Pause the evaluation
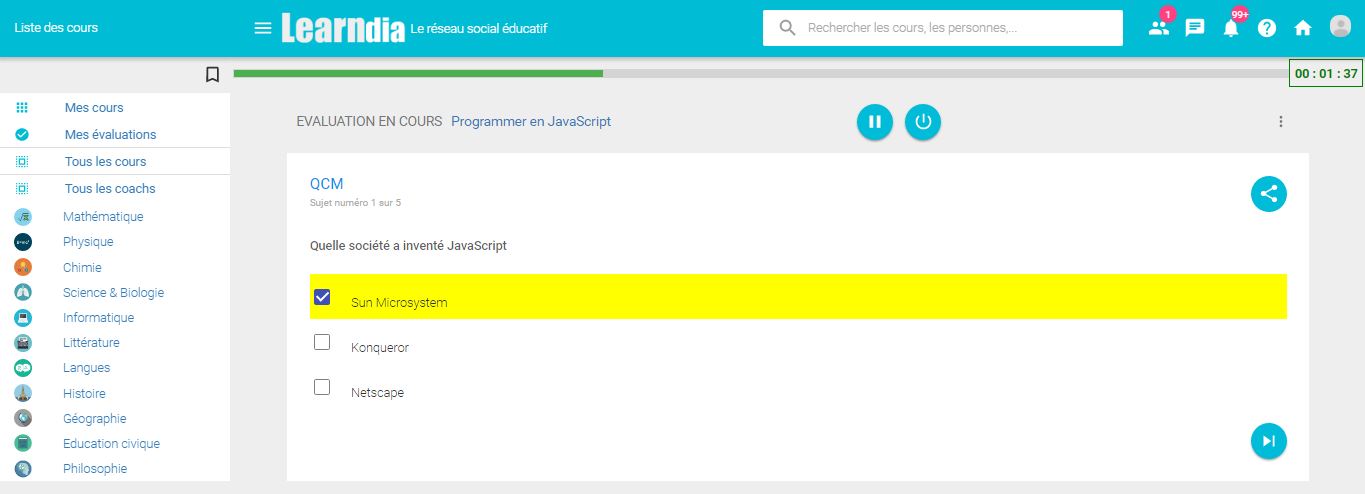Image resolution: width=1365 pixels, height=494 pixels. click(875, 122)
